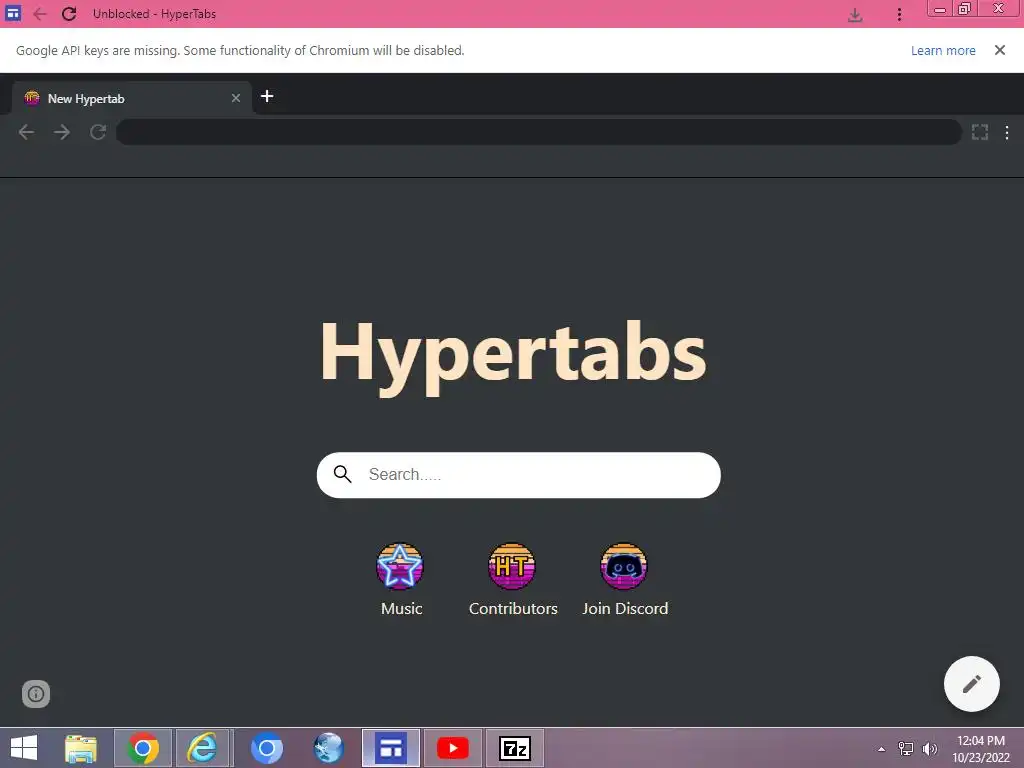Go back in the Hypertabs inner browser

26,133
